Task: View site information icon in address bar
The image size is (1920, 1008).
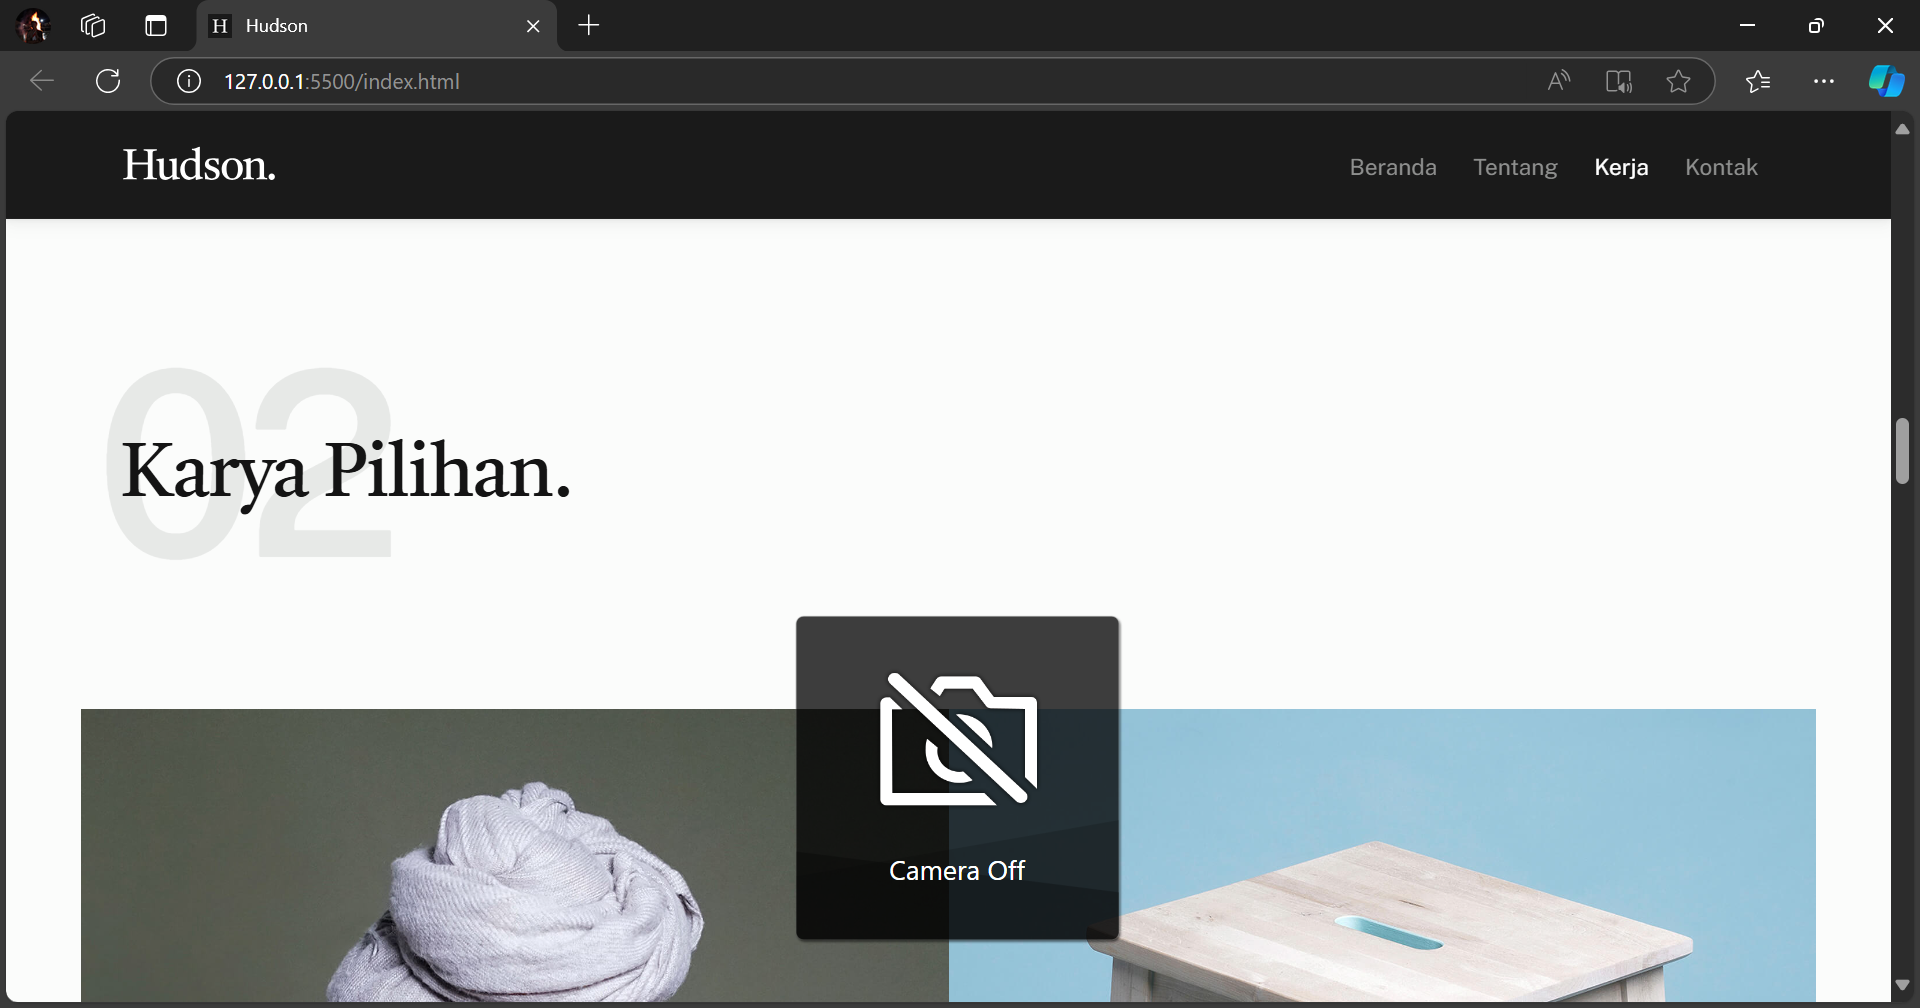Action: pyautogui.click(x=189, y=81)
